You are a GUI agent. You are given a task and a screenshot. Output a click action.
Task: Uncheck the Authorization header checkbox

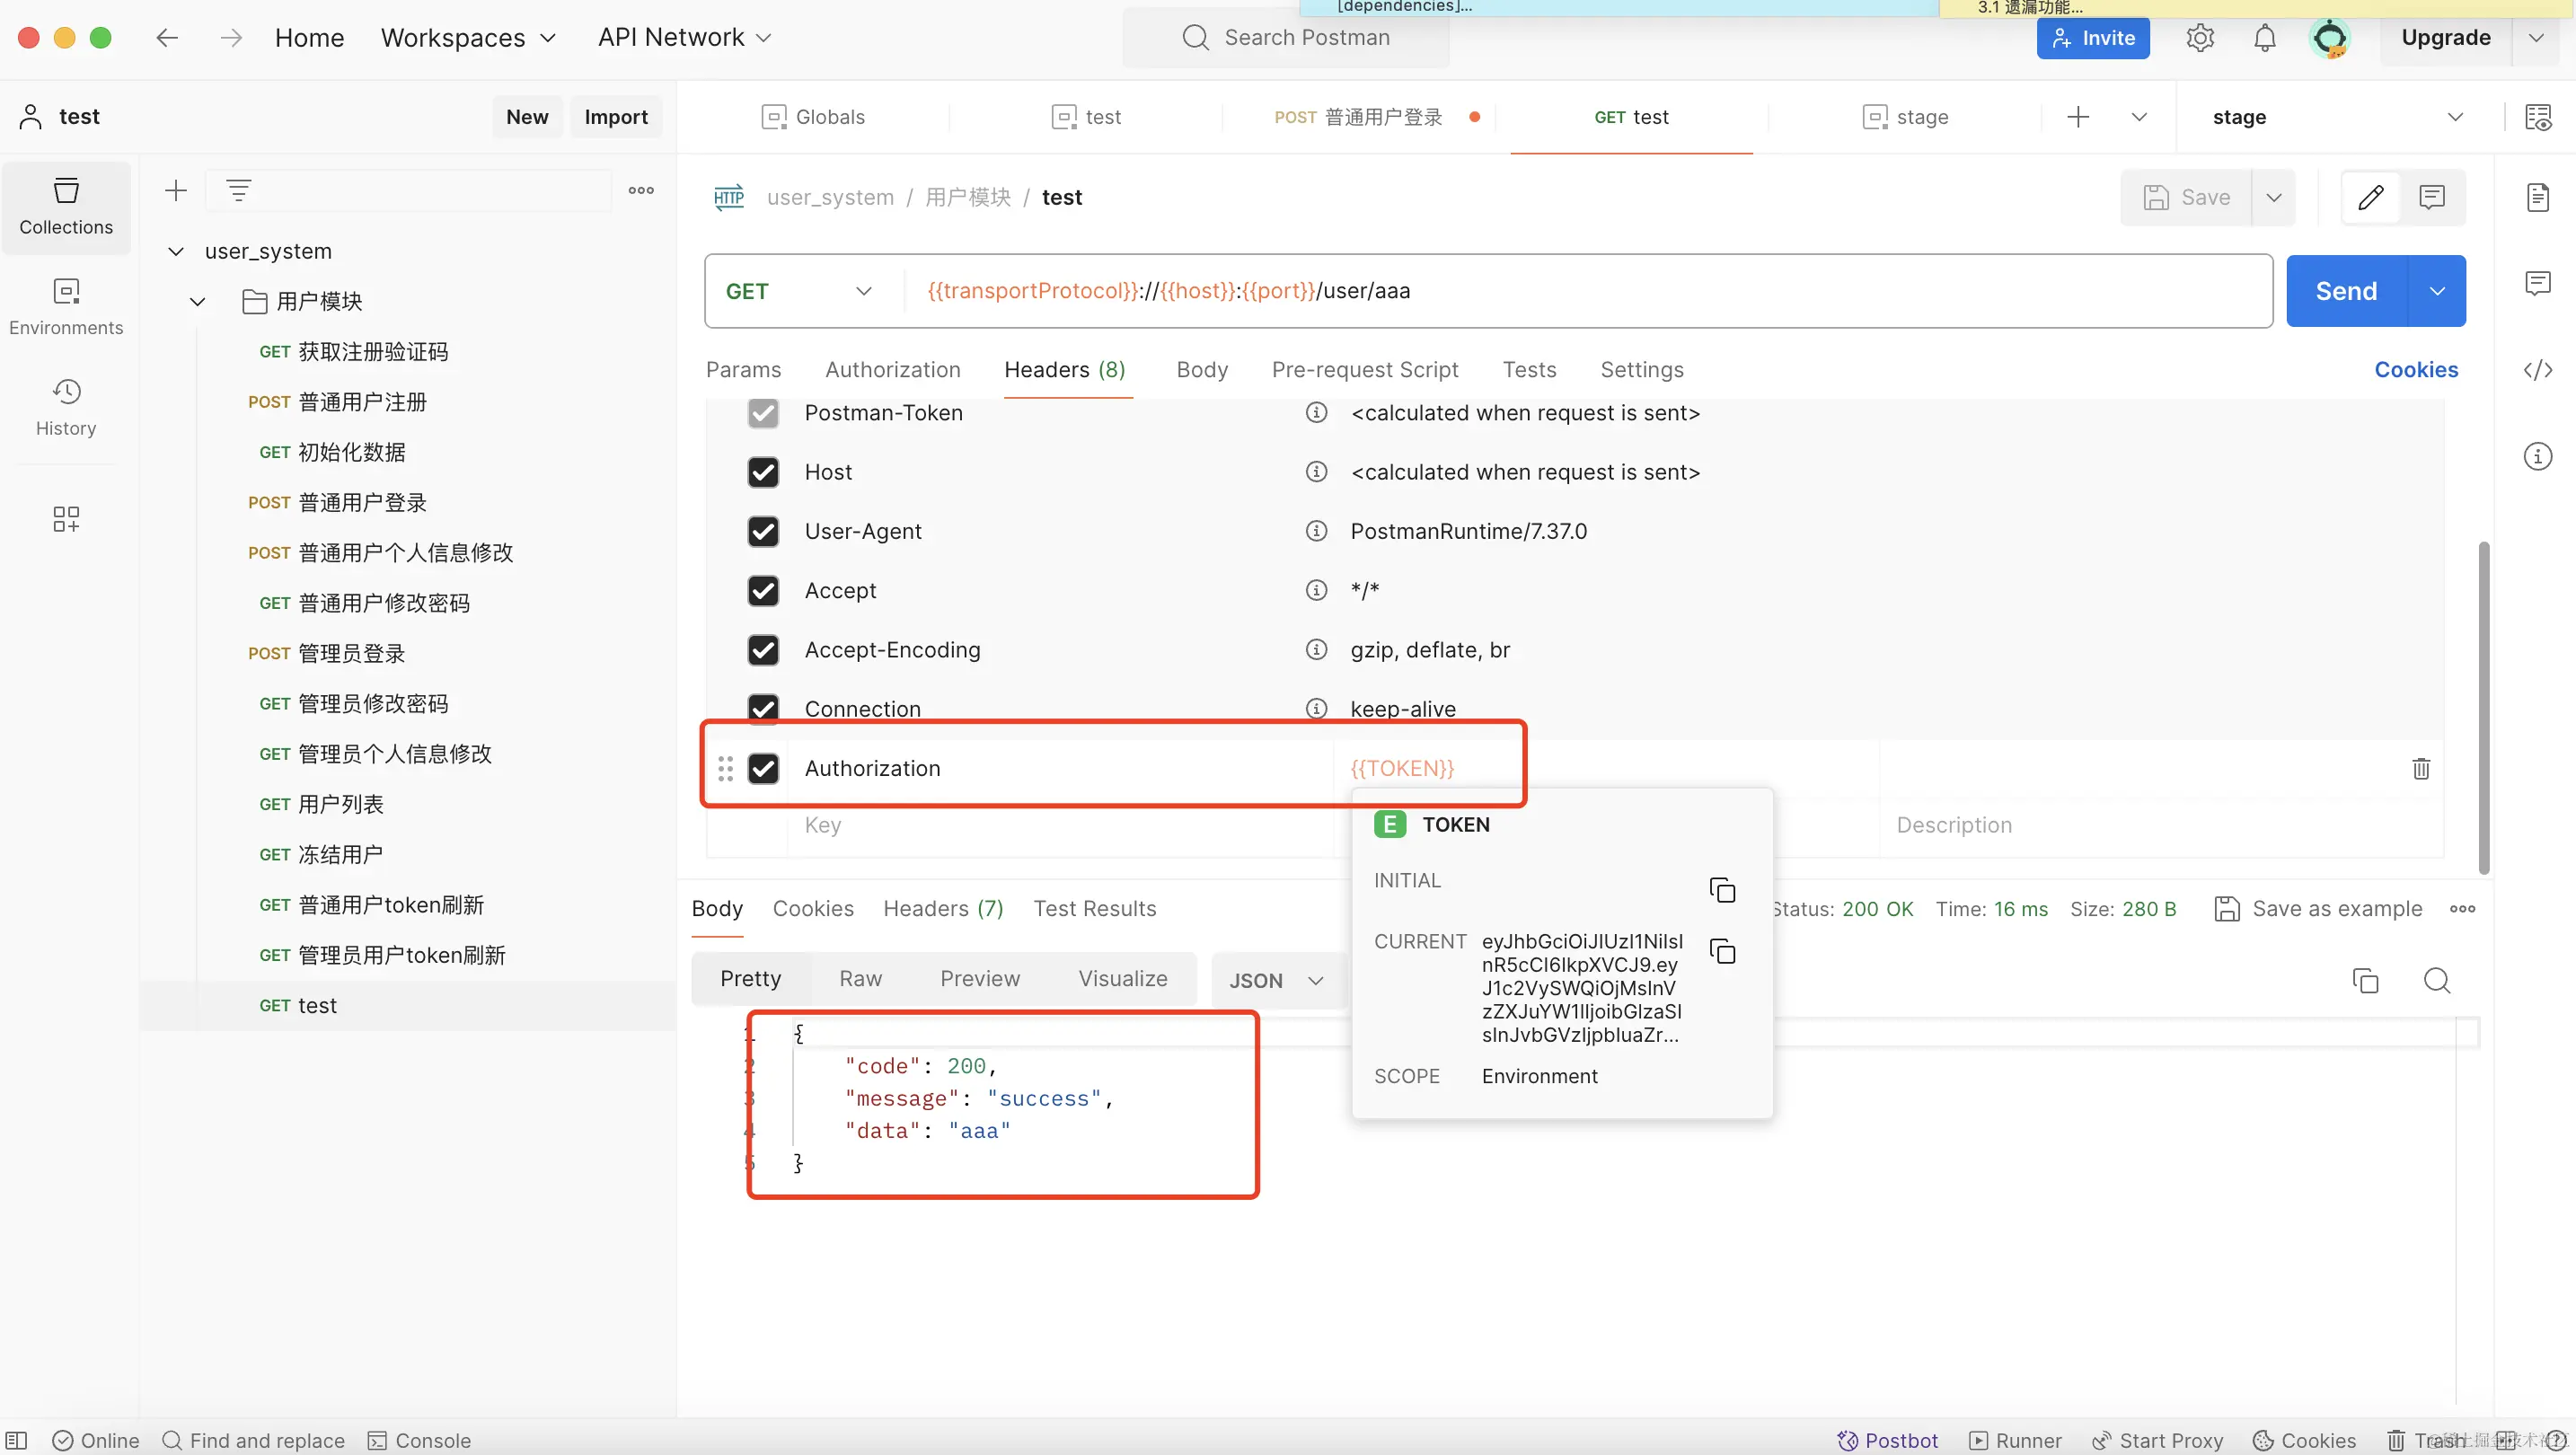coord(763,768)
